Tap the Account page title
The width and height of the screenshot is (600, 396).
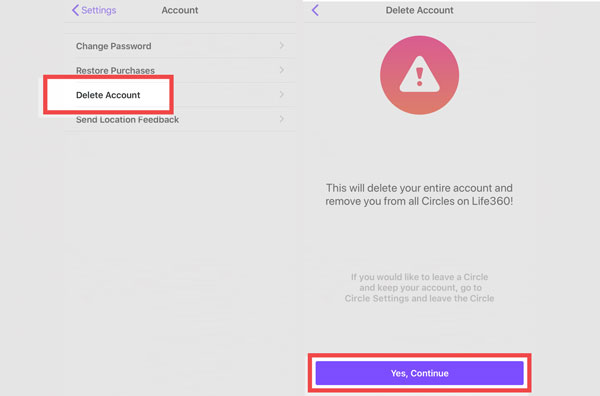pyautogui.click(x=180, y=10)
